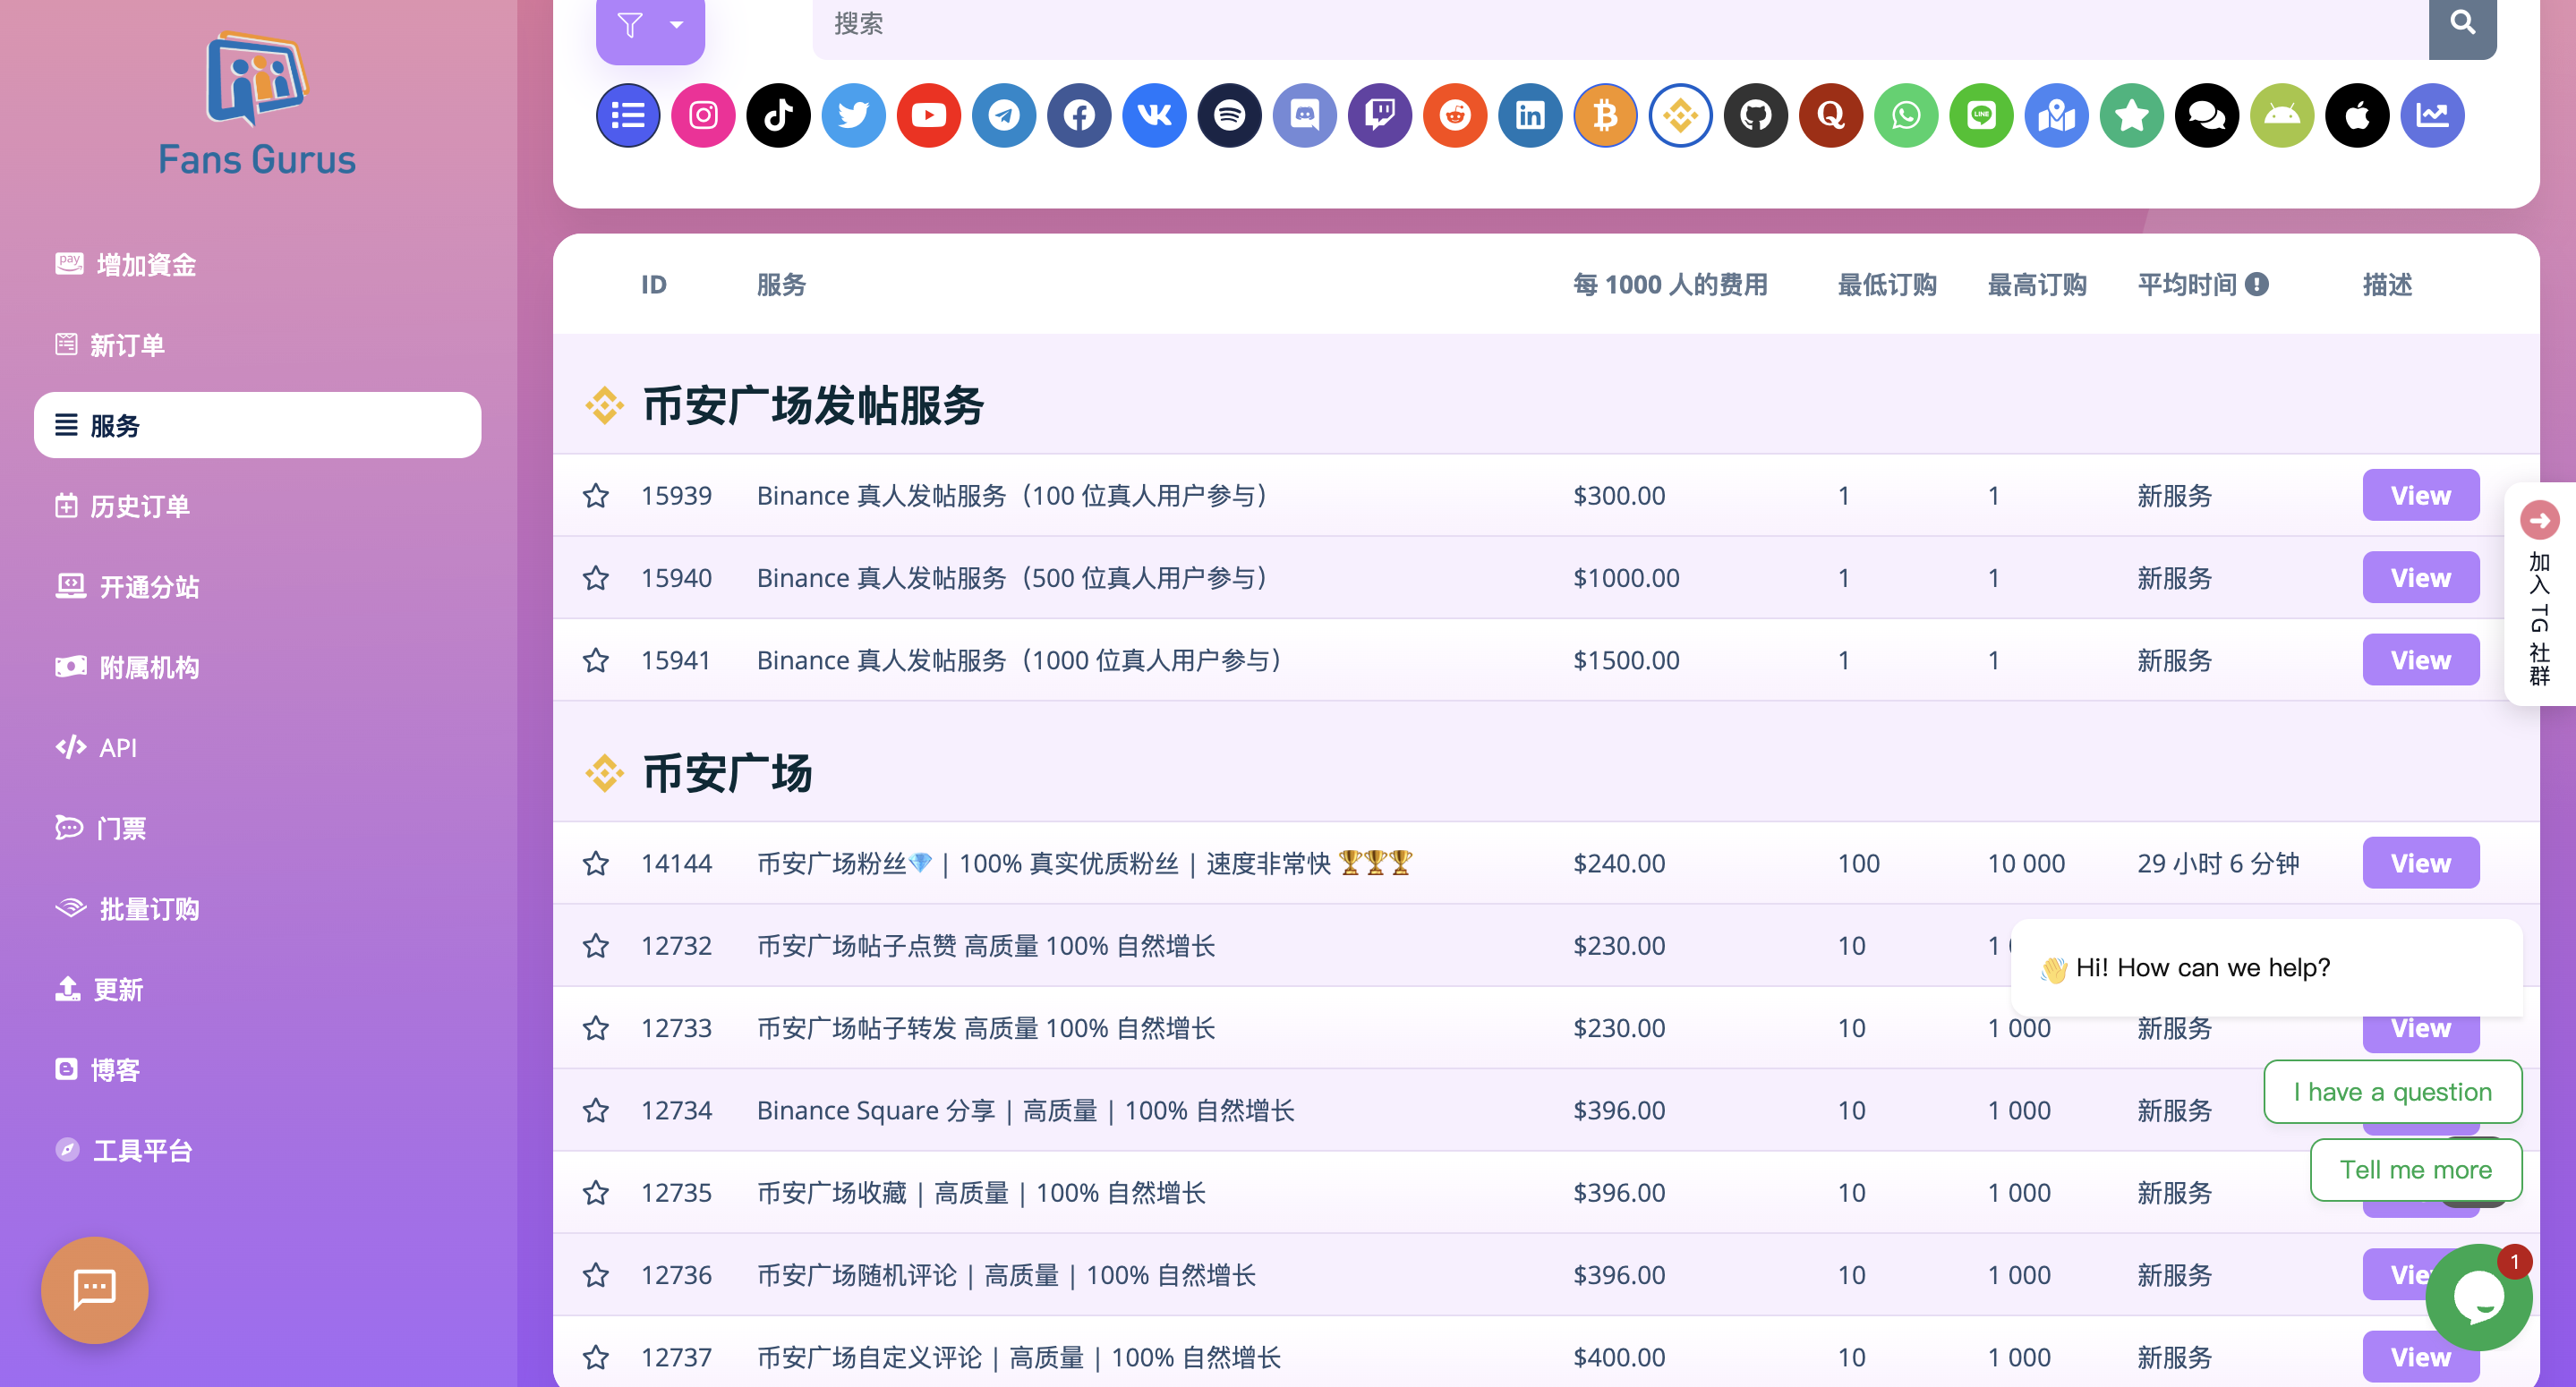Star service 12736 as favorite
This screenshot has width=2576, height=1387.
[x=596, y=1275]
